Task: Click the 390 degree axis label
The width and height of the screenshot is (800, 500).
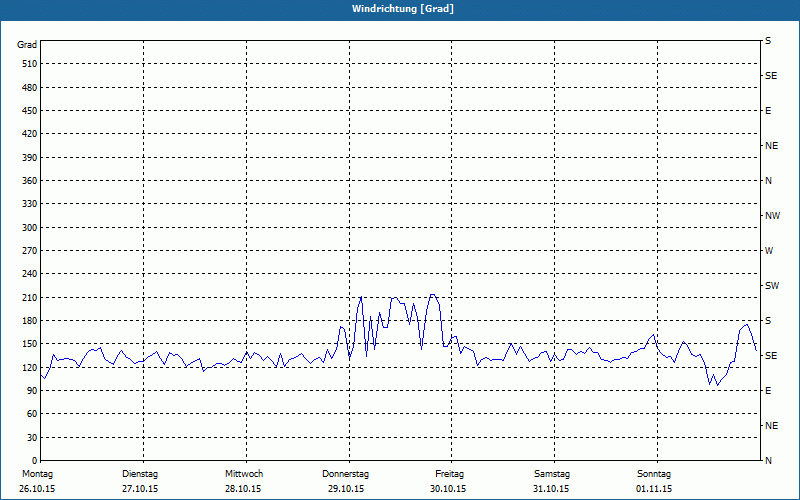Action: 30,157
